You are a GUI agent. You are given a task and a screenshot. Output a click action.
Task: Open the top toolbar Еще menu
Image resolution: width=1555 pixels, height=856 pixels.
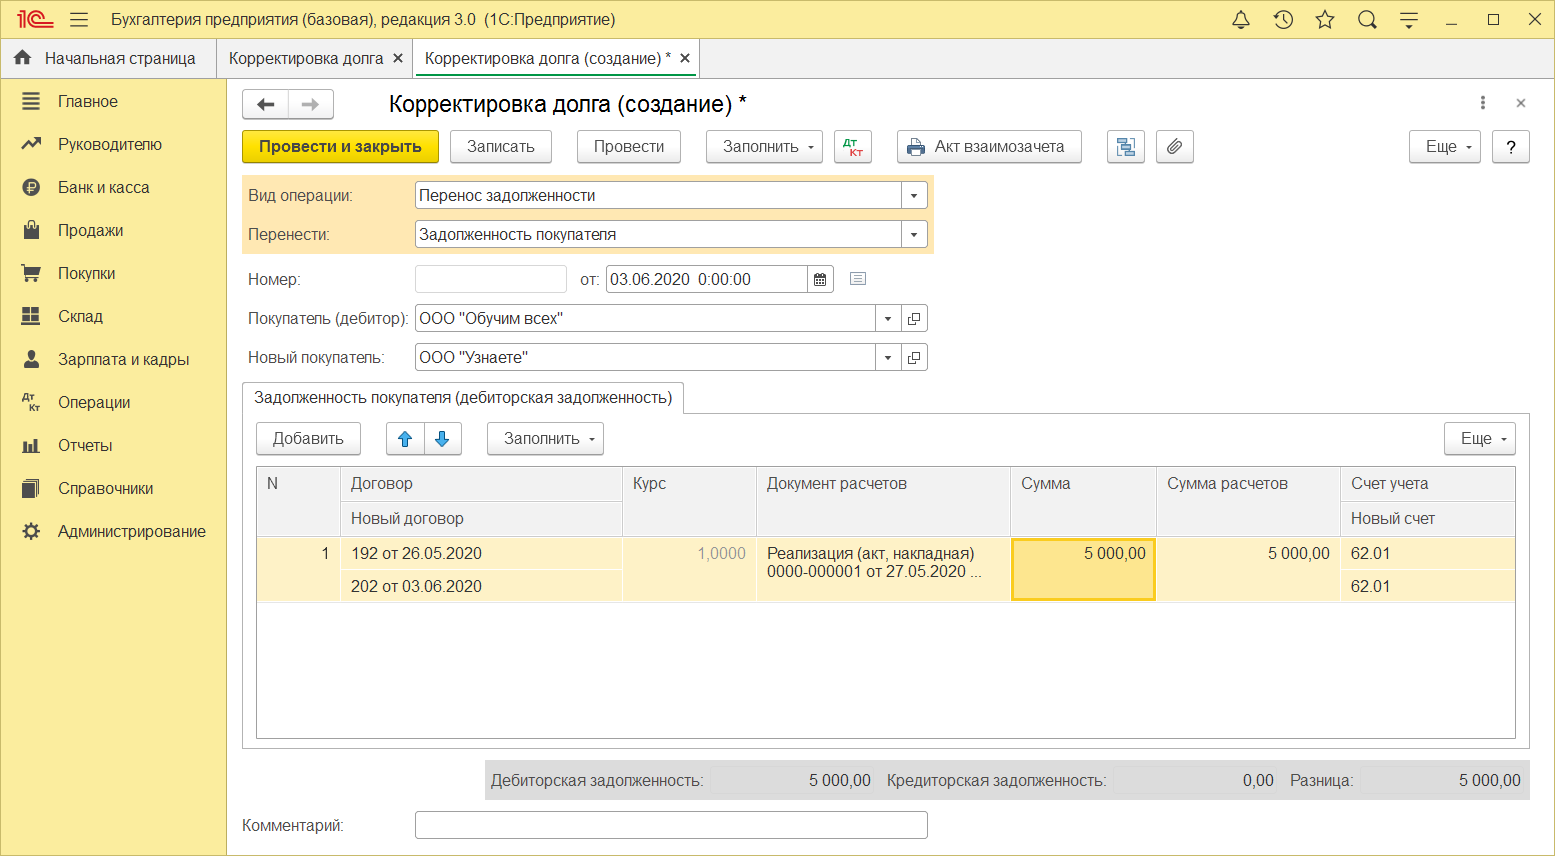click(1445, 147)
